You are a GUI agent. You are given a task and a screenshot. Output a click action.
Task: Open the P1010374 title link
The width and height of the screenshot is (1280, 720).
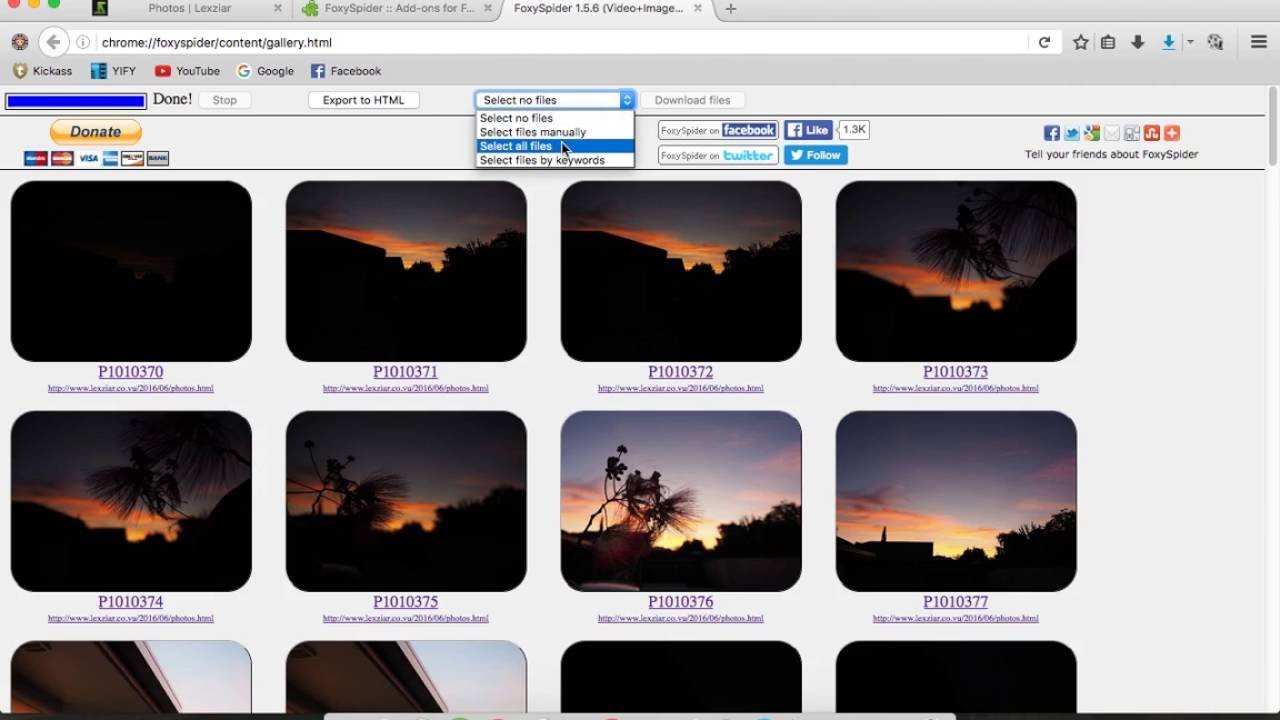tap(131, 602)
